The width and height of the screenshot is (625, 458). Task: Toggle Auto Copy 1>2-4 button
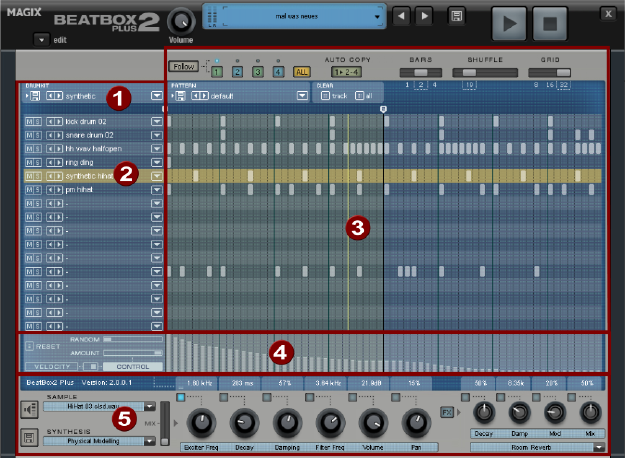pyautogui.click(x=347, y=72)
